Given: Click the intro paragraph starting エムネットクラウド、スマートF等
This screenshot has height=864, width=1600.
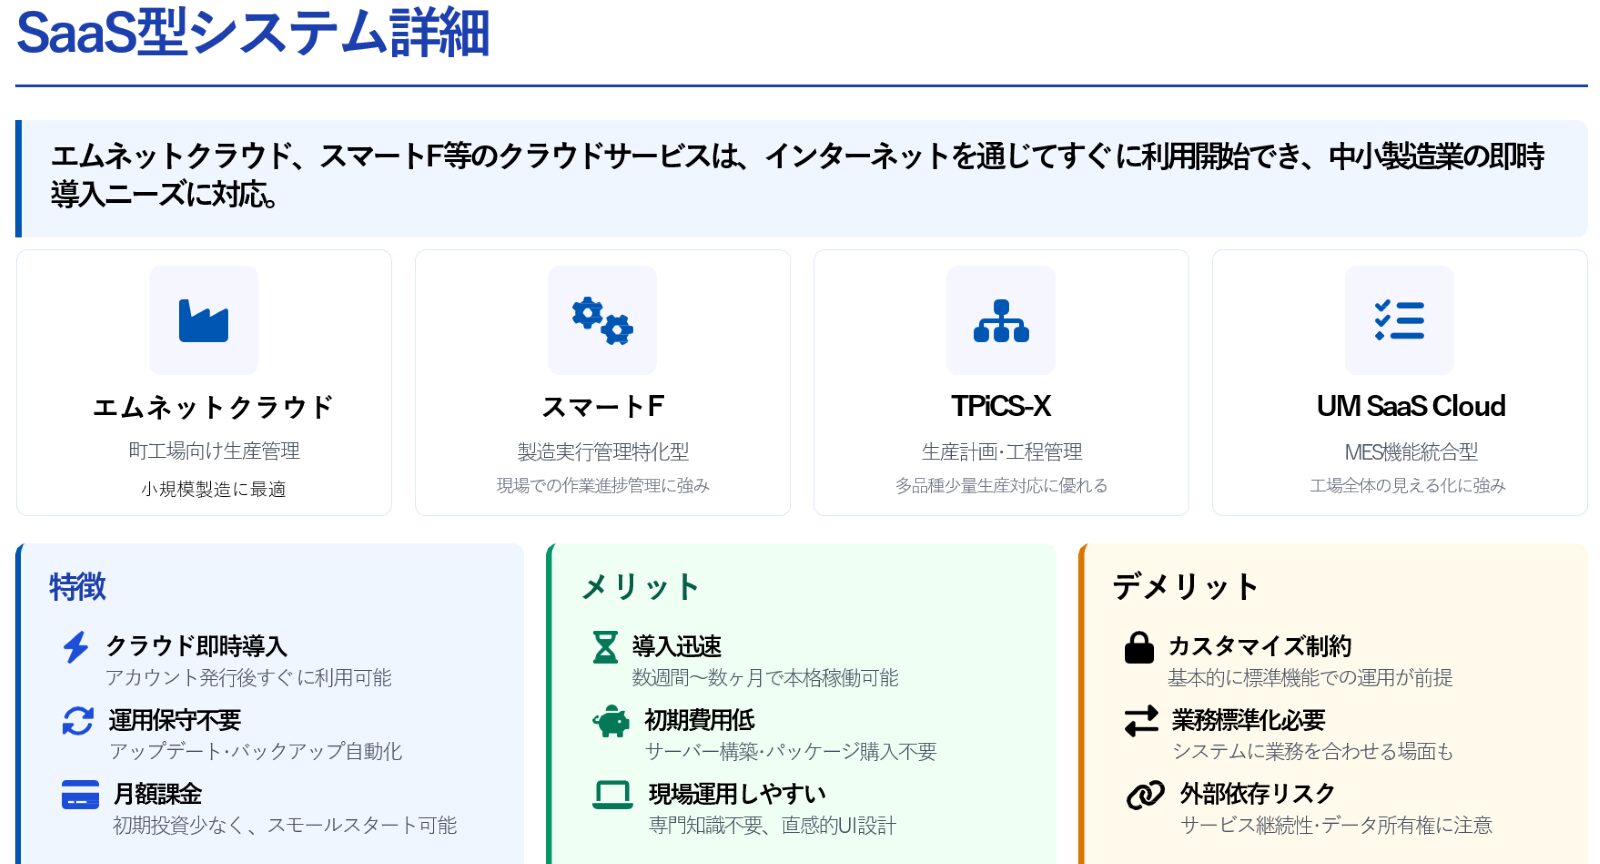Looking at the screenshot, I should click(x=798, y=175).
